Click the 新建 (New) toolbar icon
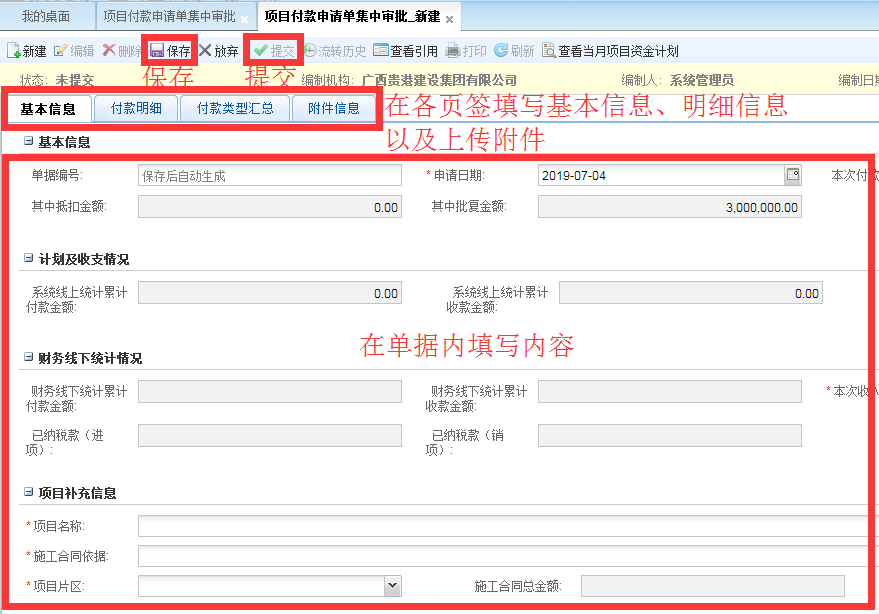Screen dimensions: 879x614 coord(13,51)
